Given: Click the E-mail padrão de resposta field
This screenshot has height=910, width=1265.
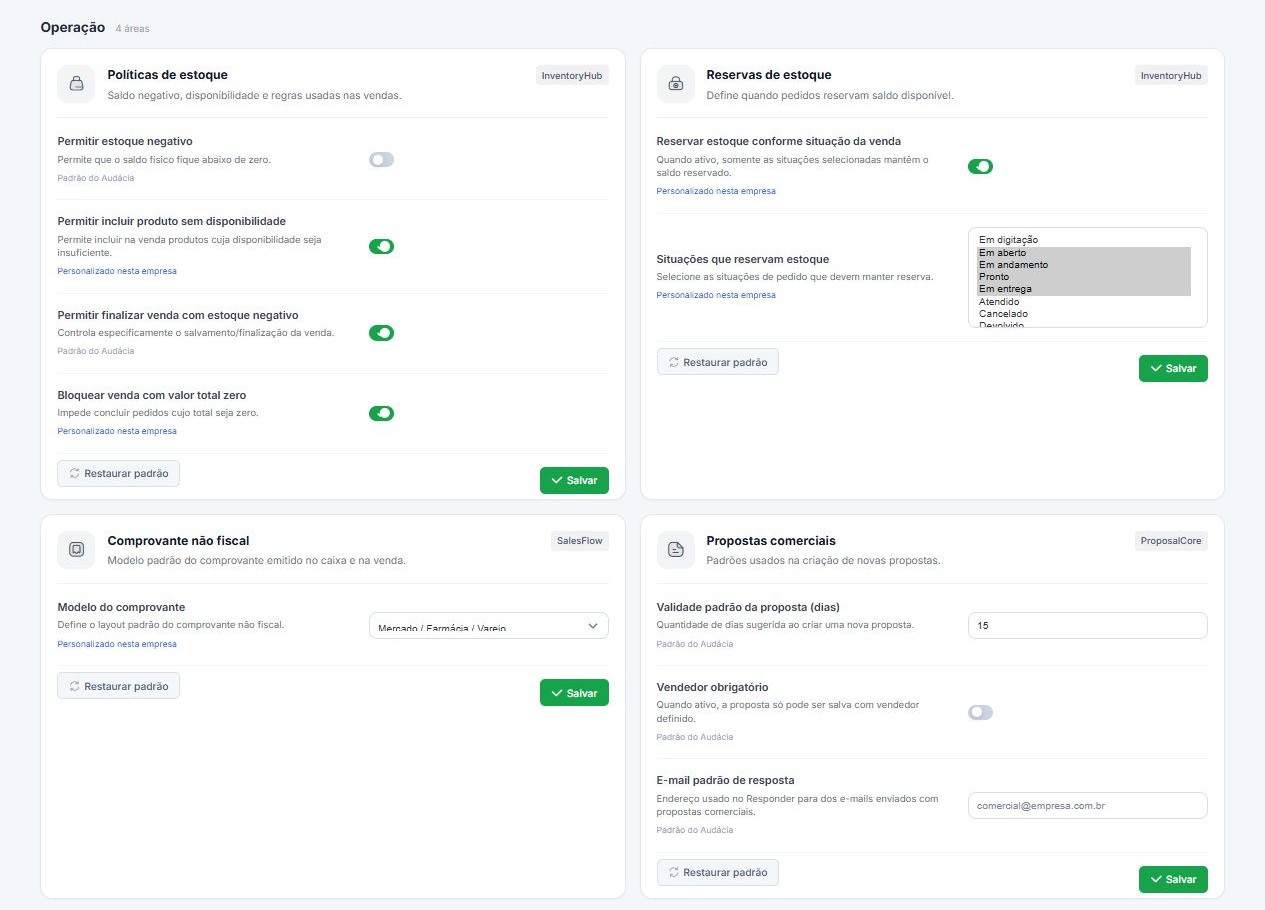Looking at the screenshot, I should tap(1088, 805).
